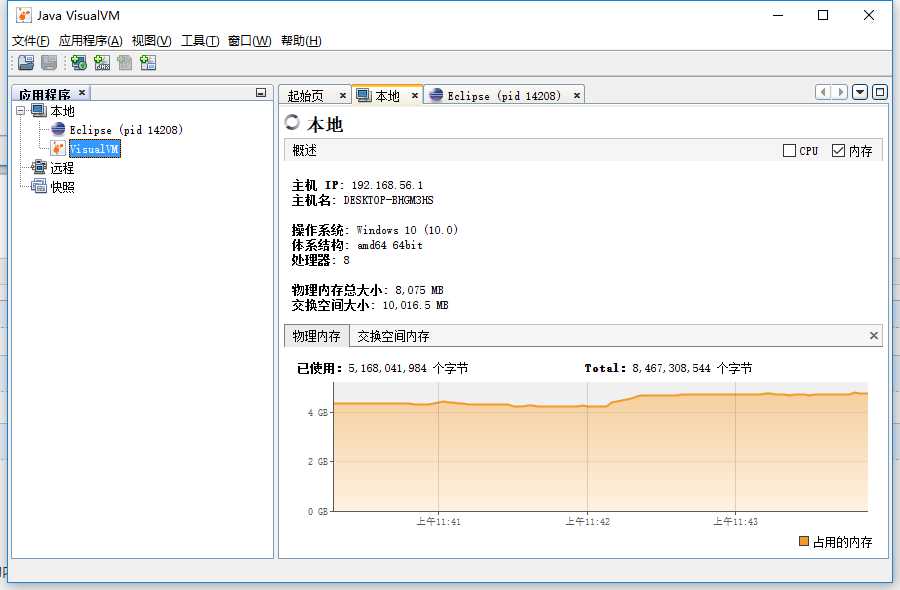Enable the CPU checkbox

coord(789,150)
